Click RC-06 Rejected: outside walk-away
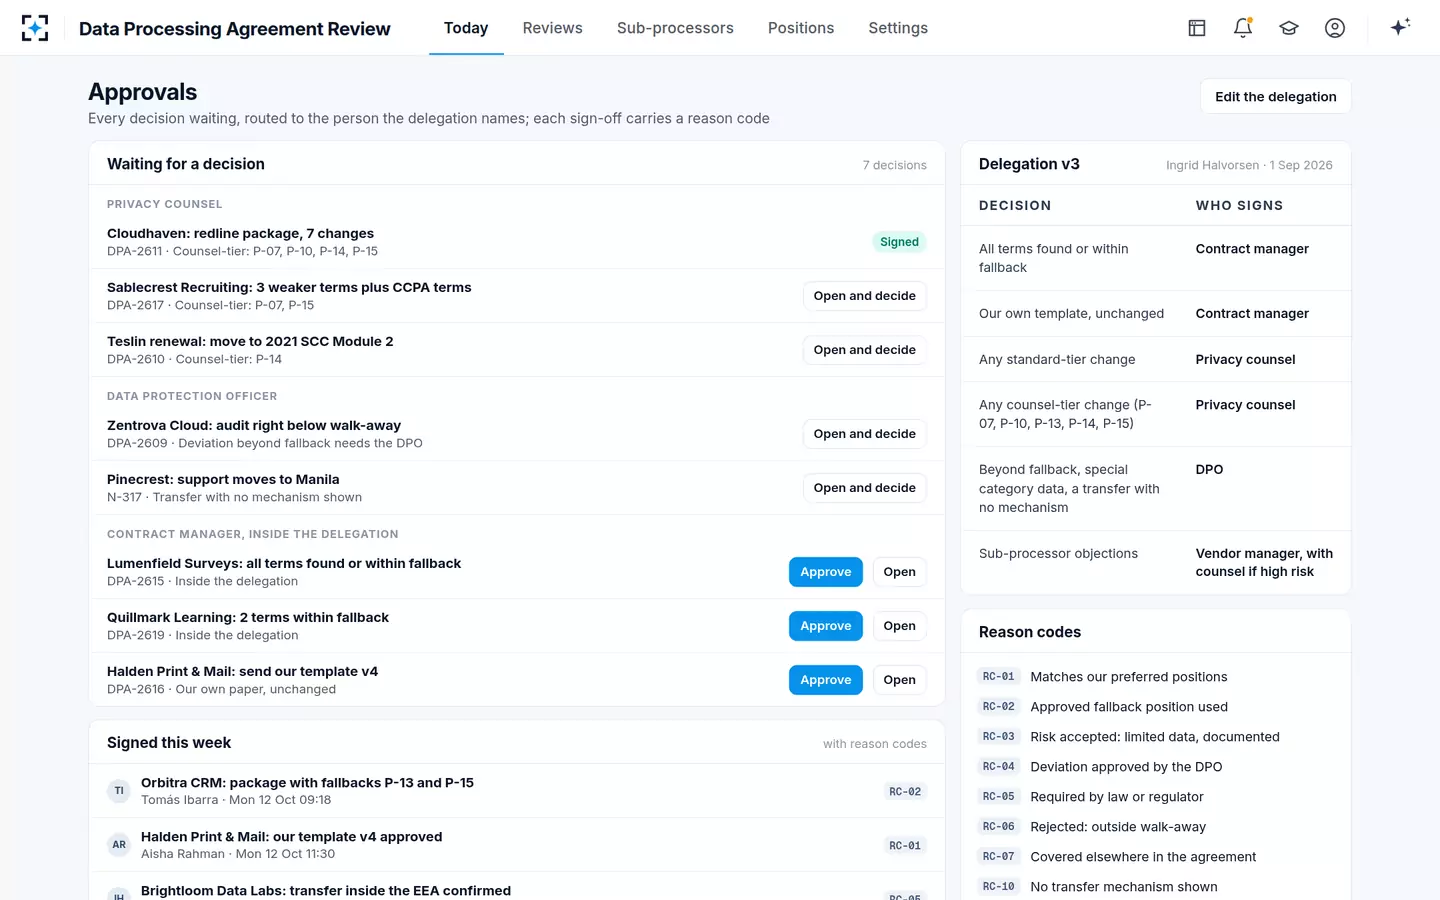The width and height of the screenshot is (1440, 900). pos(1155,827)
